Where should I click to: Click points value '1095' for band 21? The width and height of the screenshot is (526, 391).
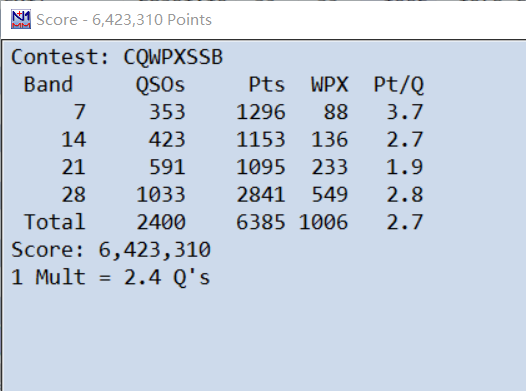261,167
